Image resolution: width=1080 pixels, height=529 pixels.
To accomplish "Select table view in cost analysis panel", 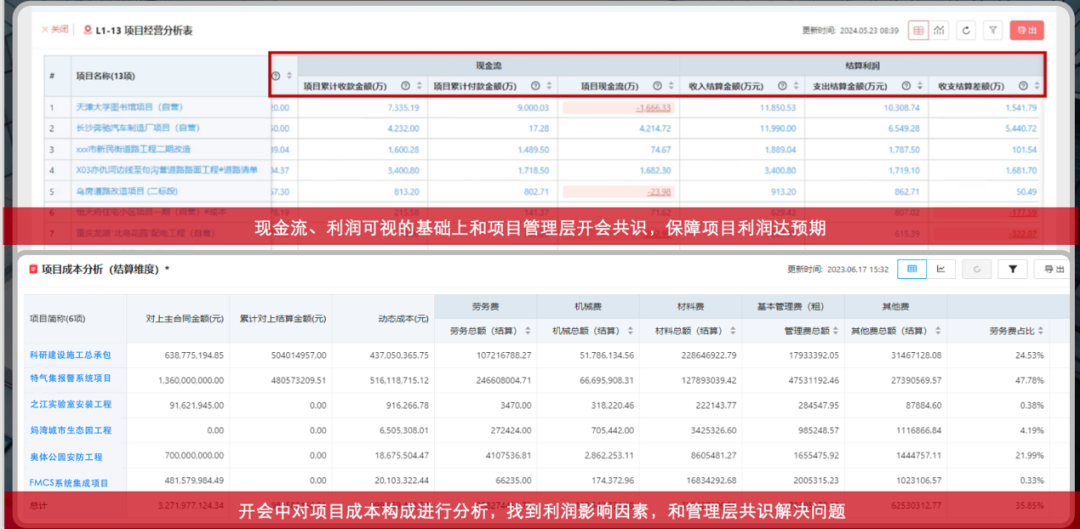I will [x=912, y=269].
